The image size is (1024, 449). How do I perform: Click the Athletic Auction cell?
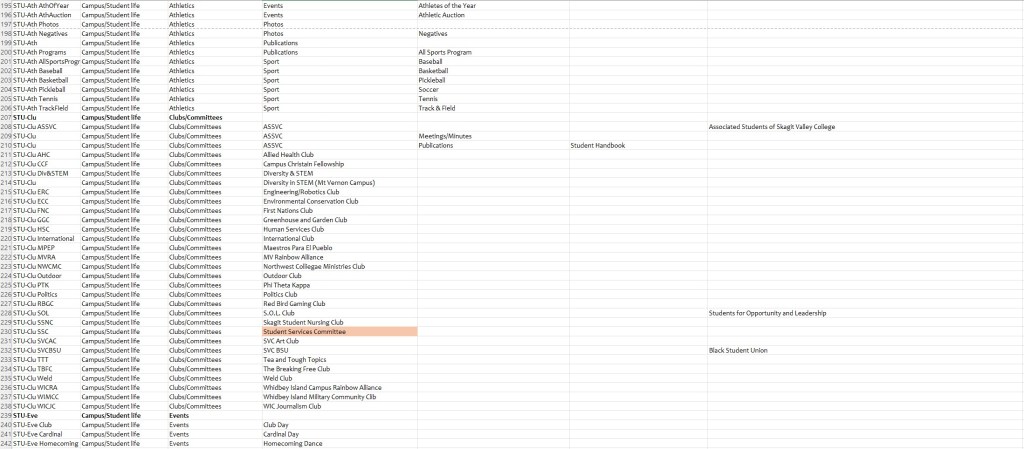click(x=442, y=15)
